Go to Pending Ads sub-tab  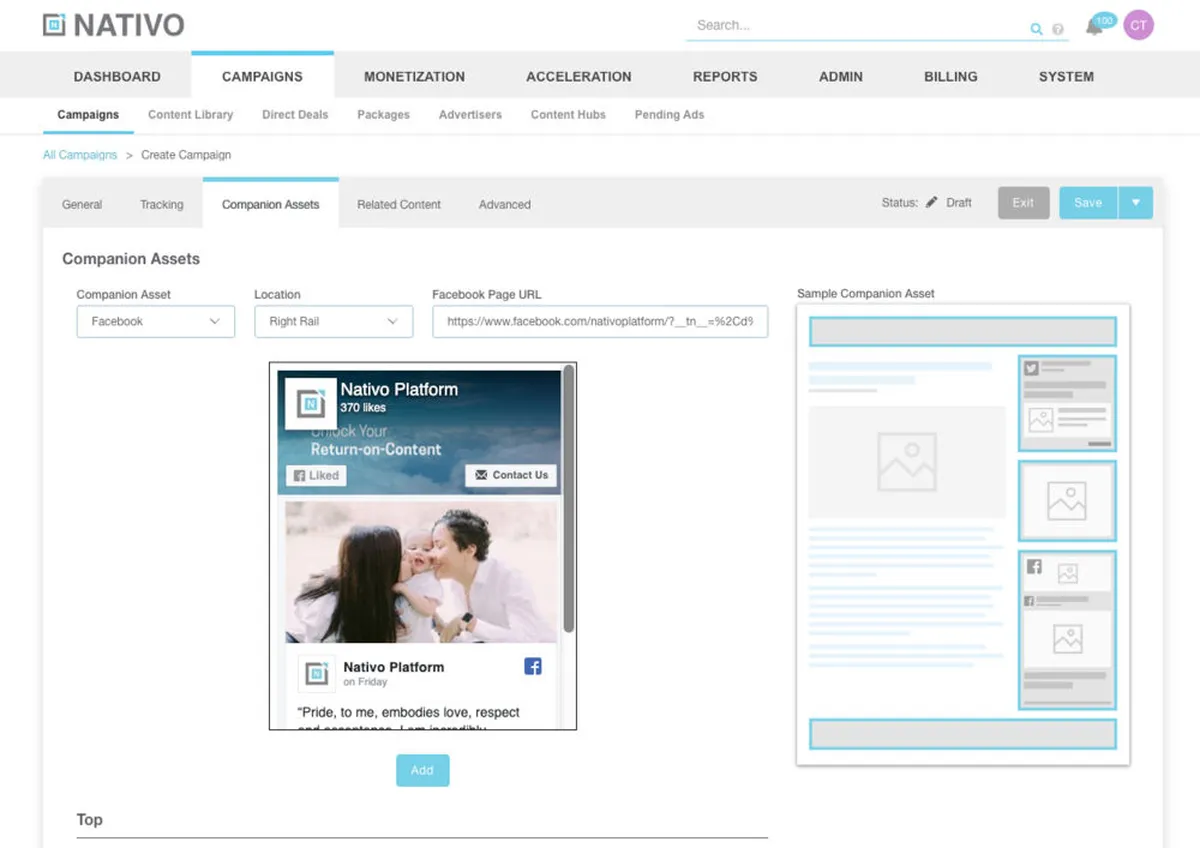coord(669,115)
